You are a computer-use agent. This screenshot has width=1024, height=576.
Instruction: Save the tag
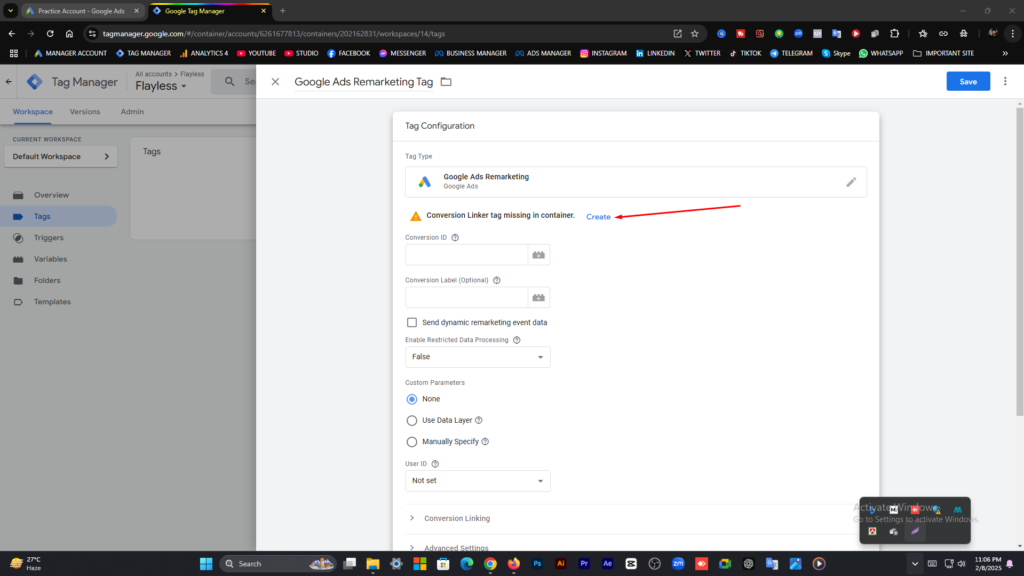click(x=968, y=82)
